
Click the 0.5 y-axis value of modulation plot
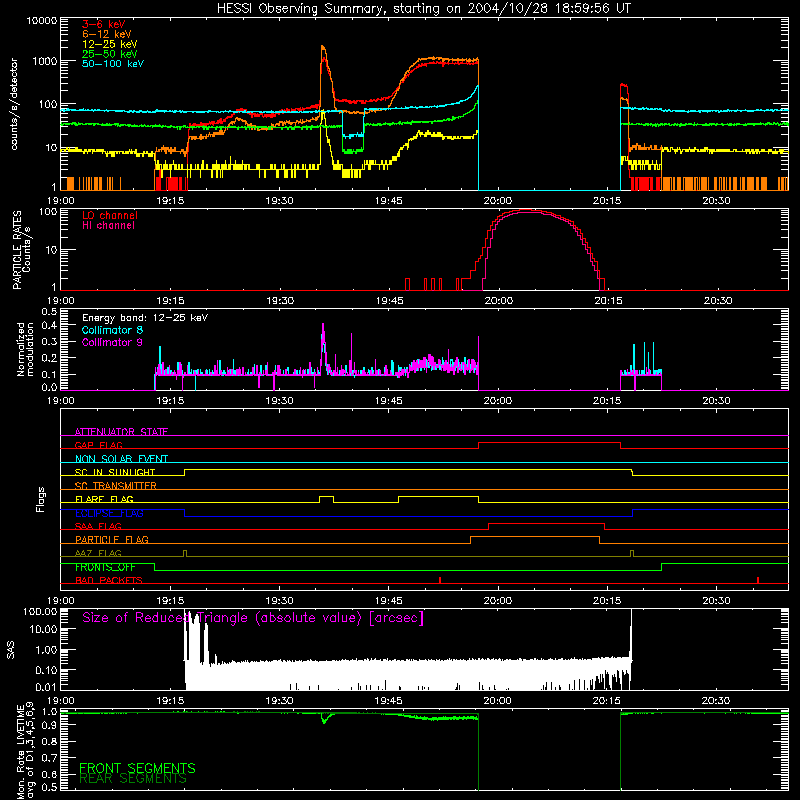click(x=49, y=311)
